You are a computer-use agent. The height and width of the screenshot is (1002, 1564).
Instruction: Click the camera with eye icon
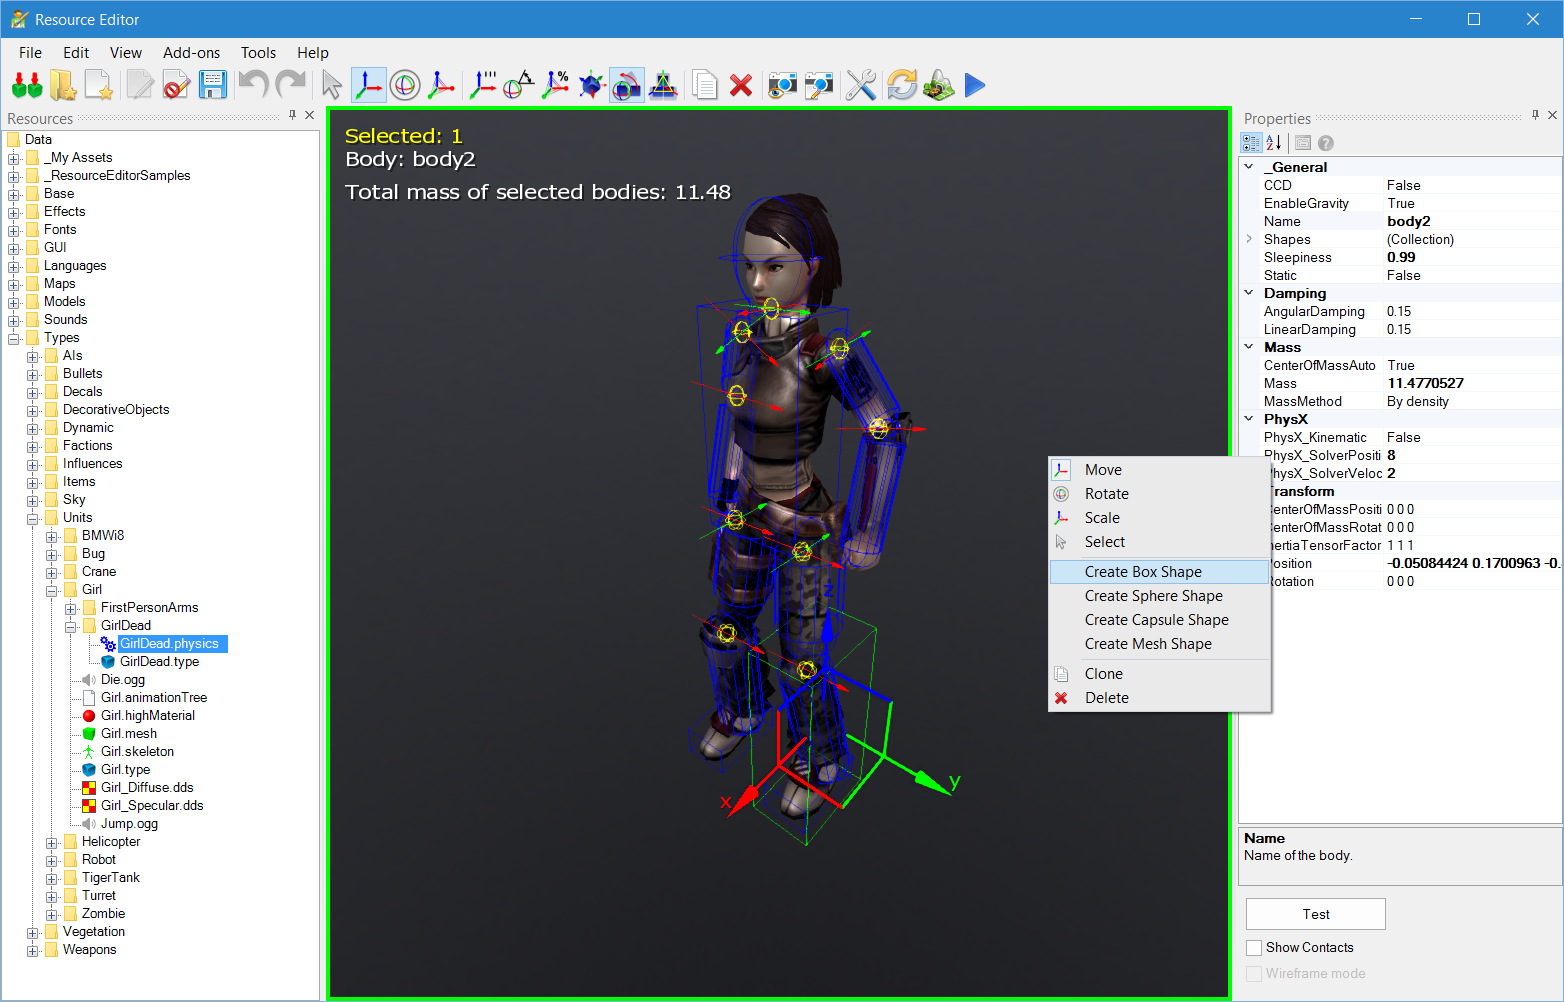pos(782,86)
